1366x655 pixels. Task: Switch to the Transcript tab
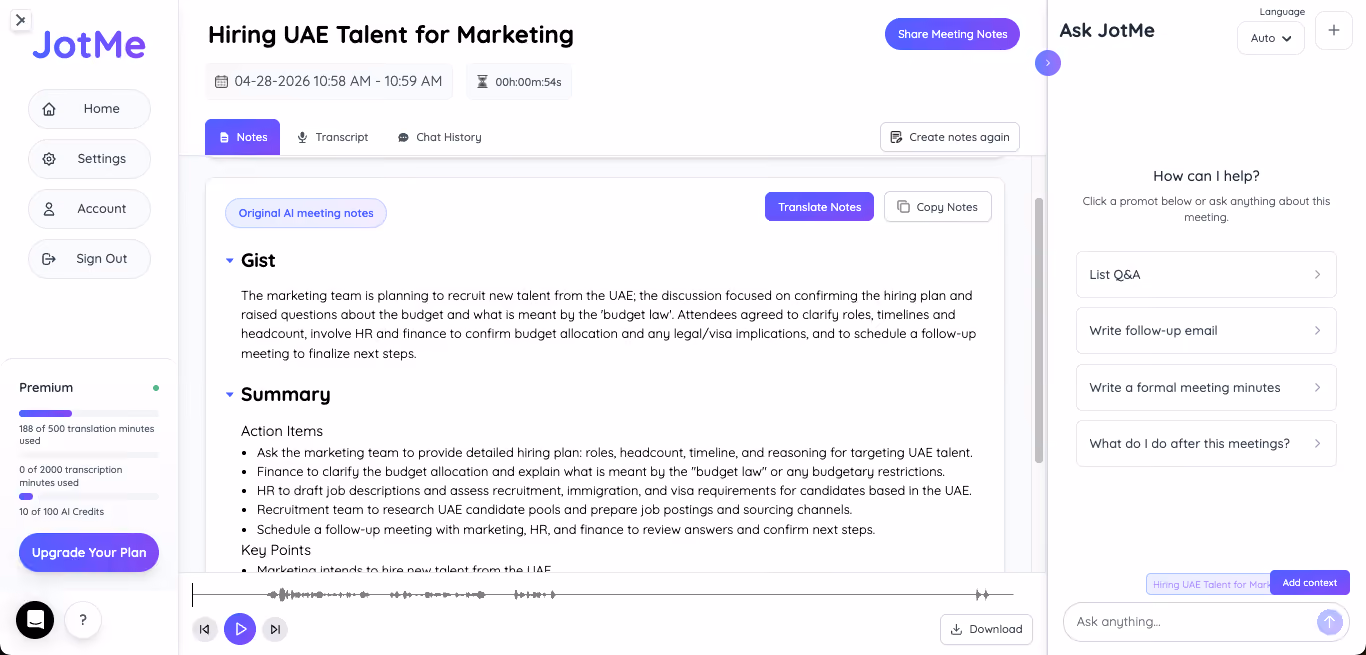tap(333, 137)
